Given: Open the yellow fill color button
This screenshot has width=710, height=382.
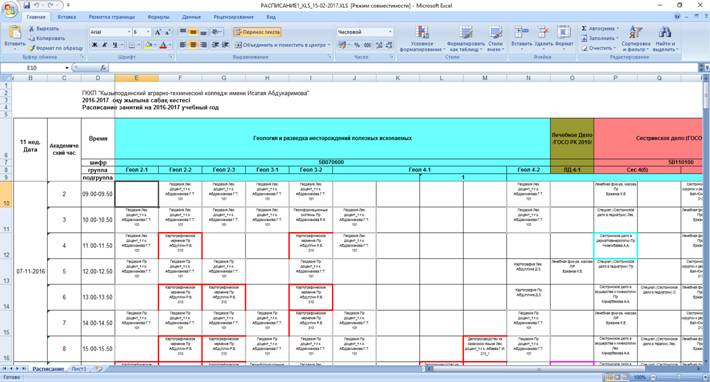Looking at the screenshot, I should [x=148, y=45].
